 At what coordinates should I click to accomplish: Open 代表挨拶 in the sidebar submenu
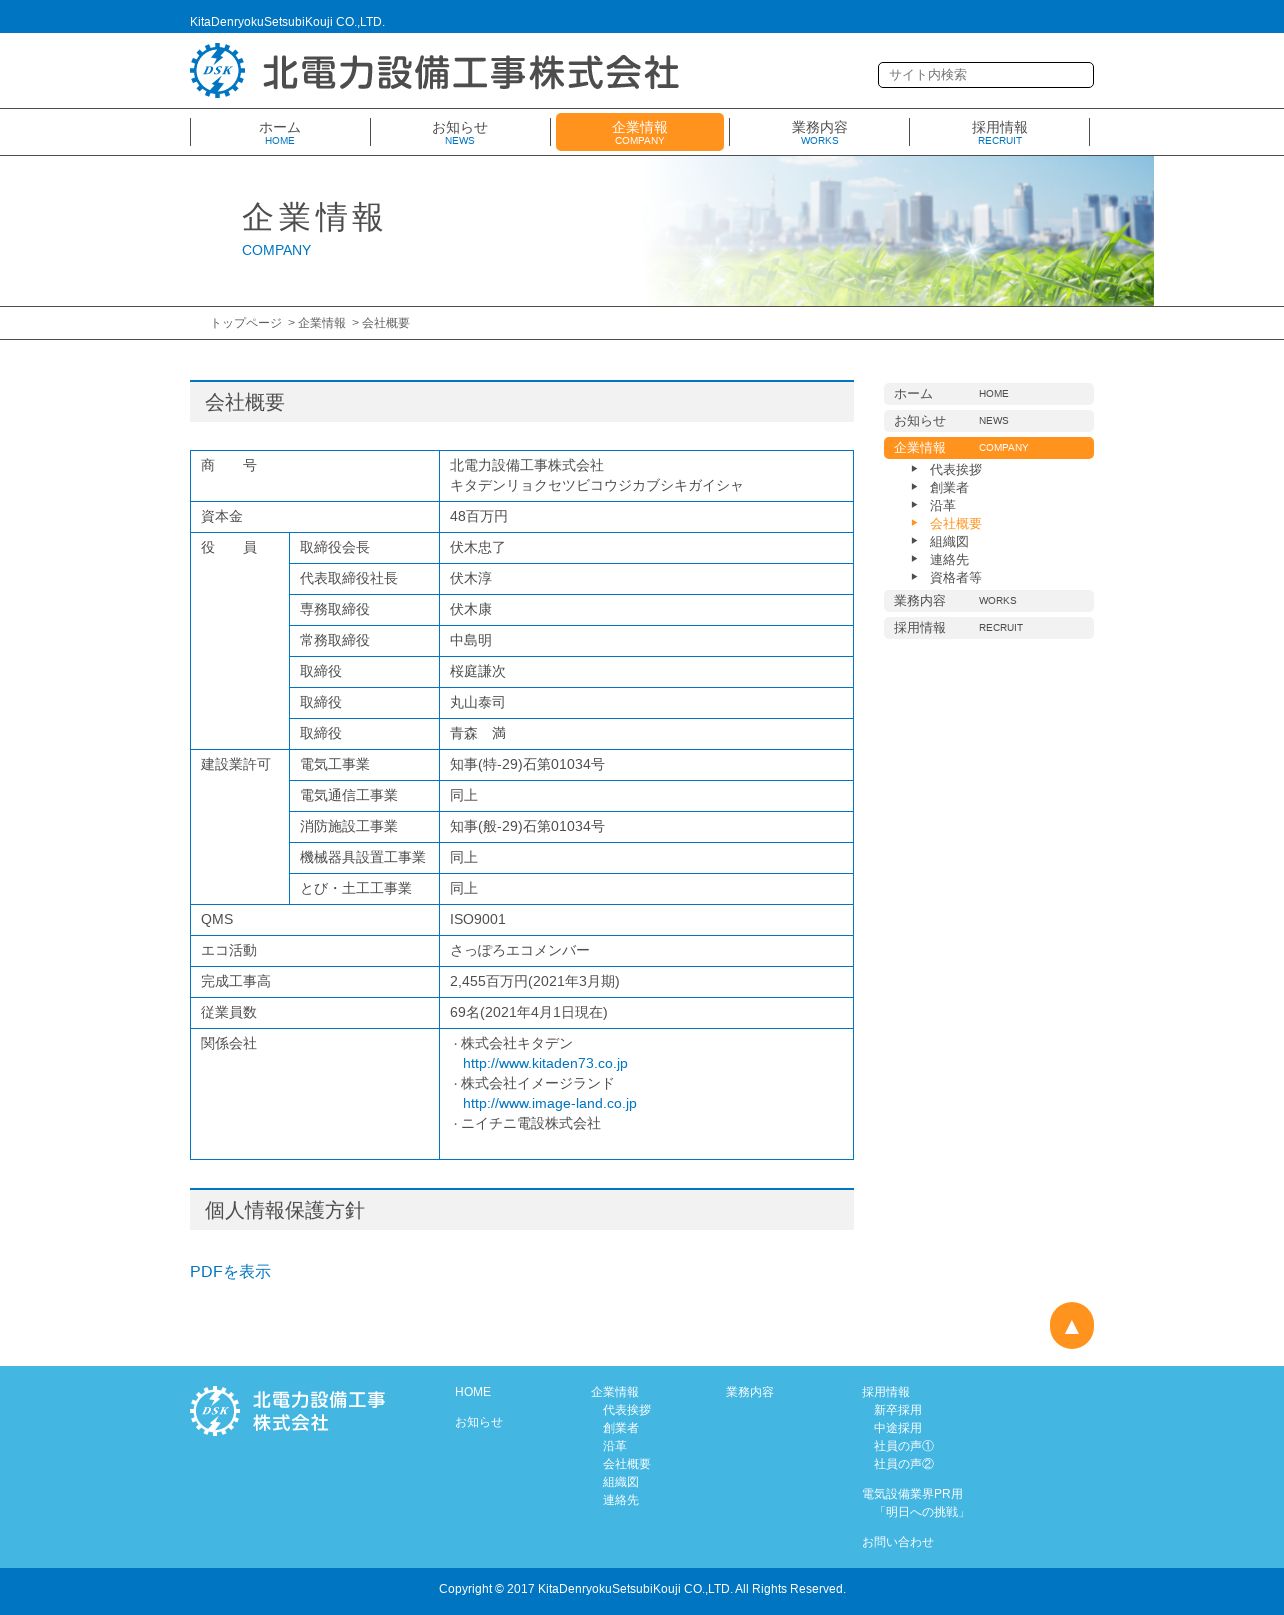[x=956, y=470]
